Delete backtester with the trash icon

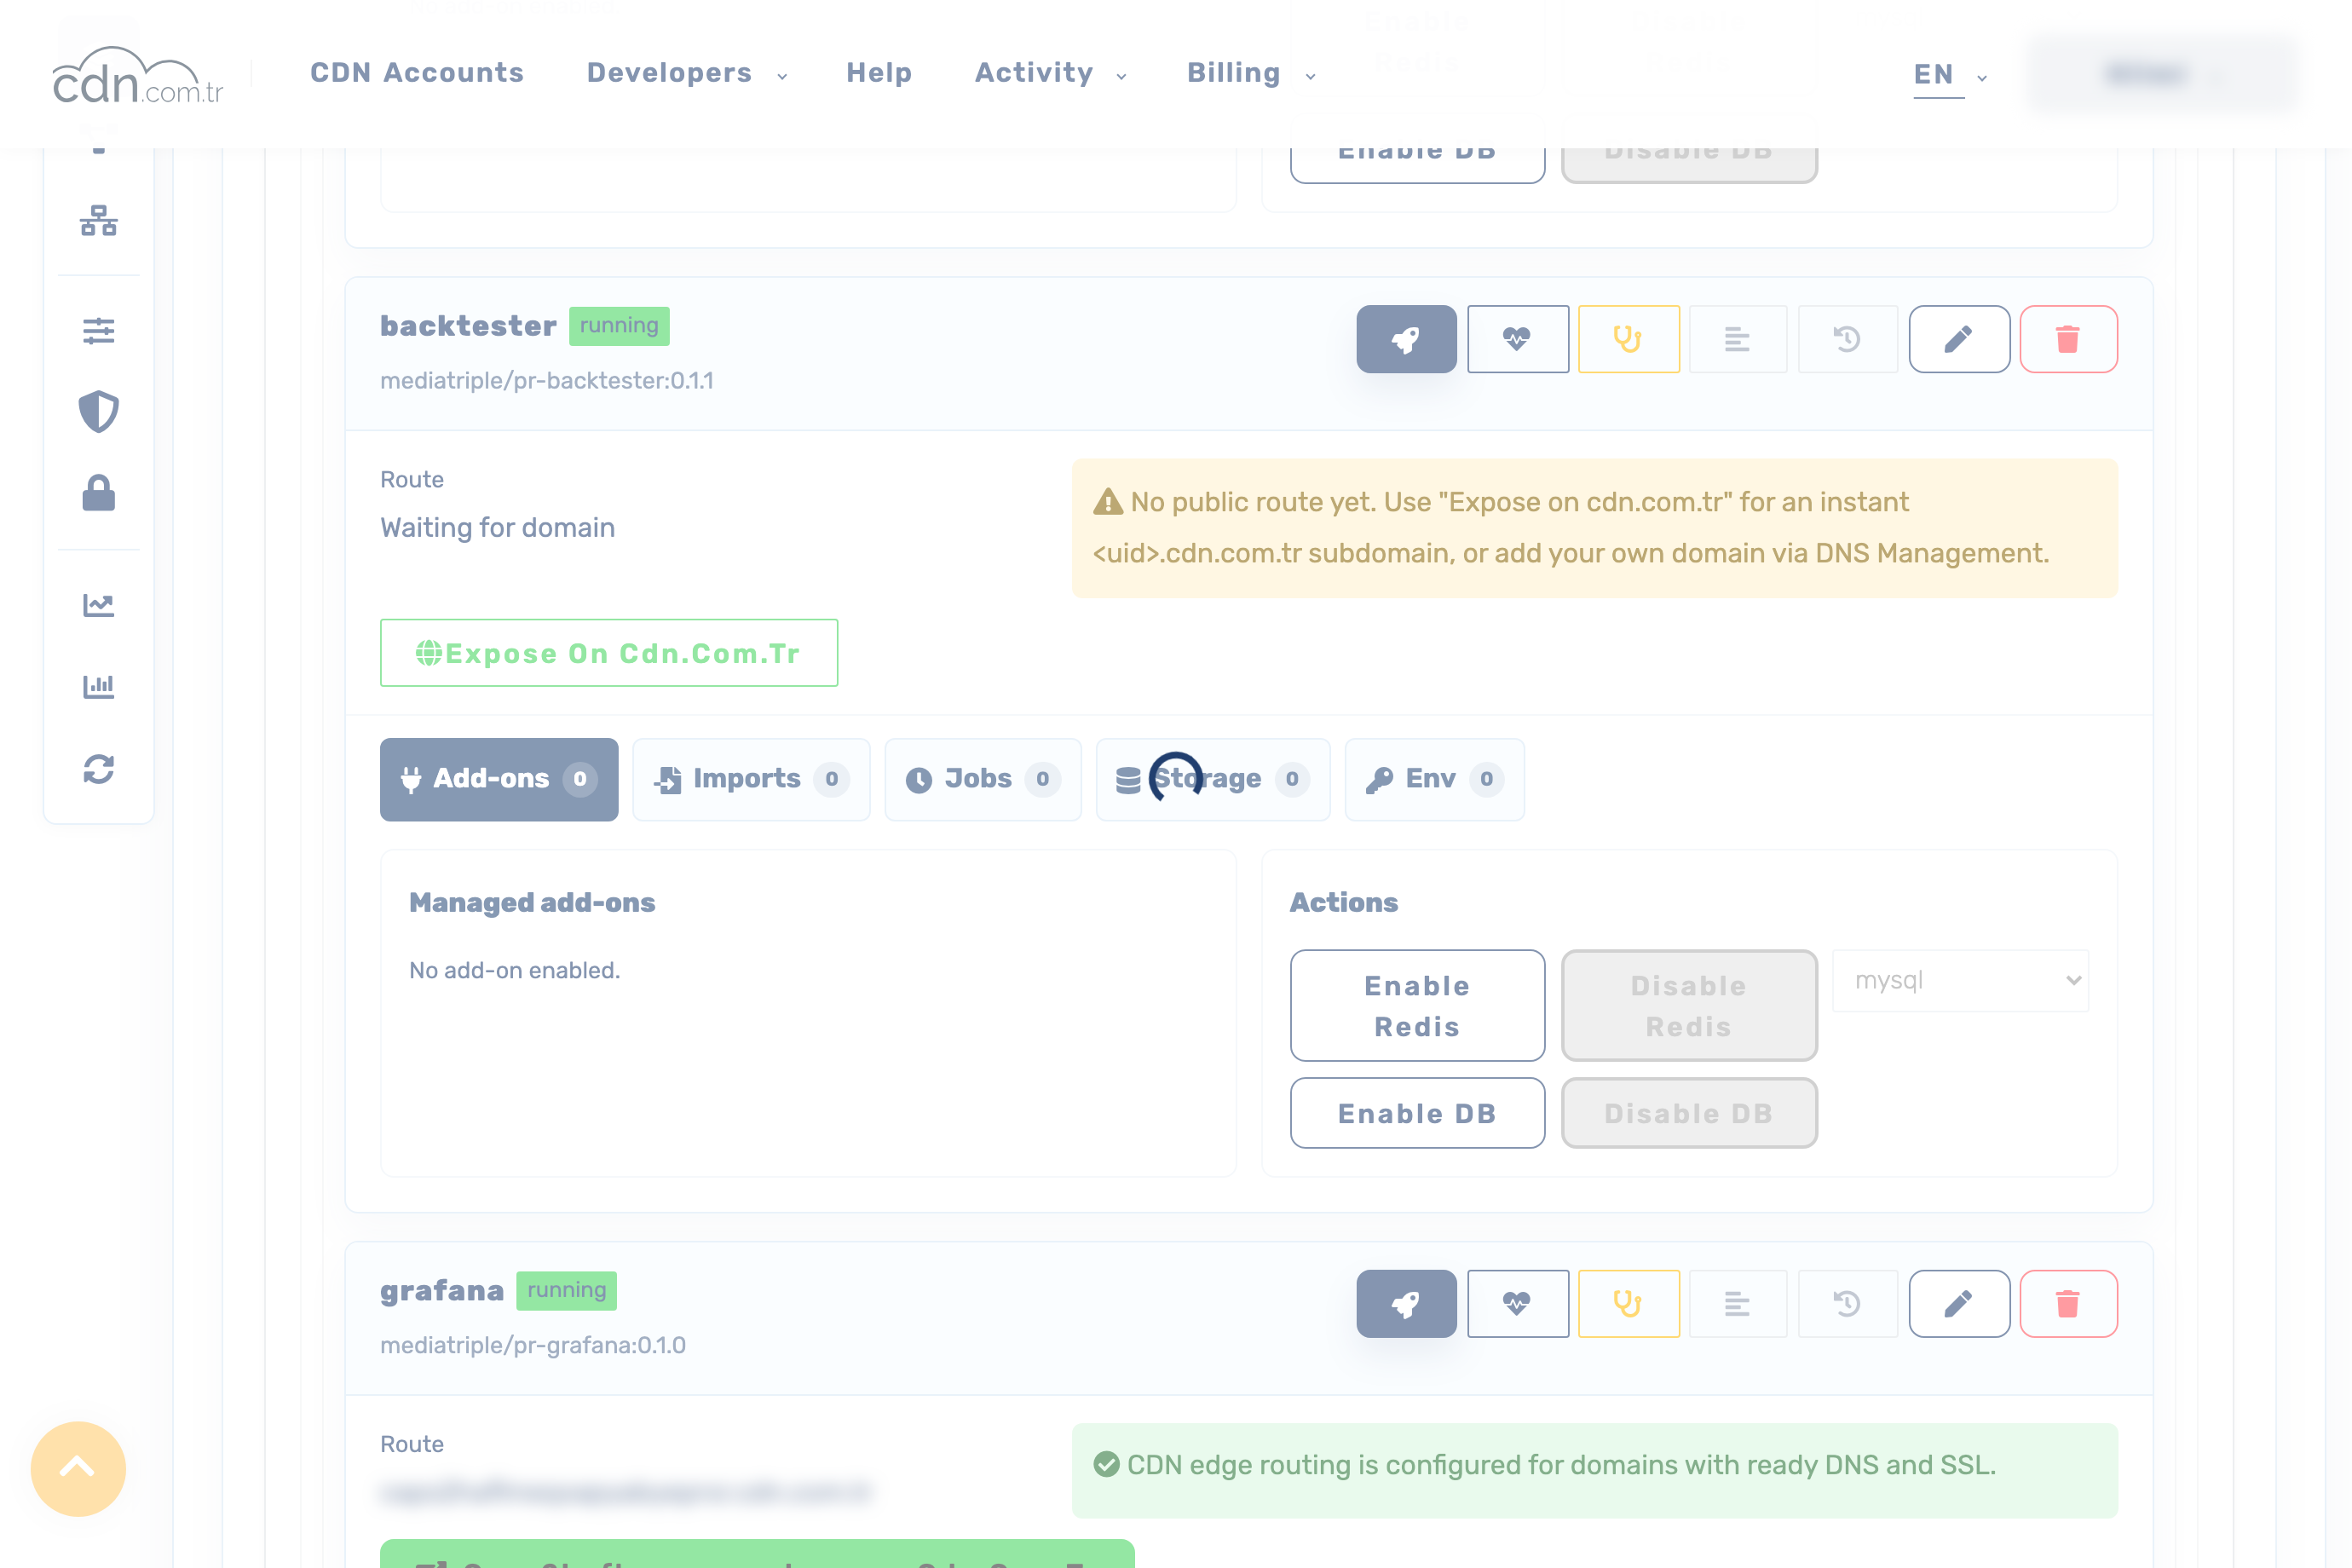coord(2068,339)
